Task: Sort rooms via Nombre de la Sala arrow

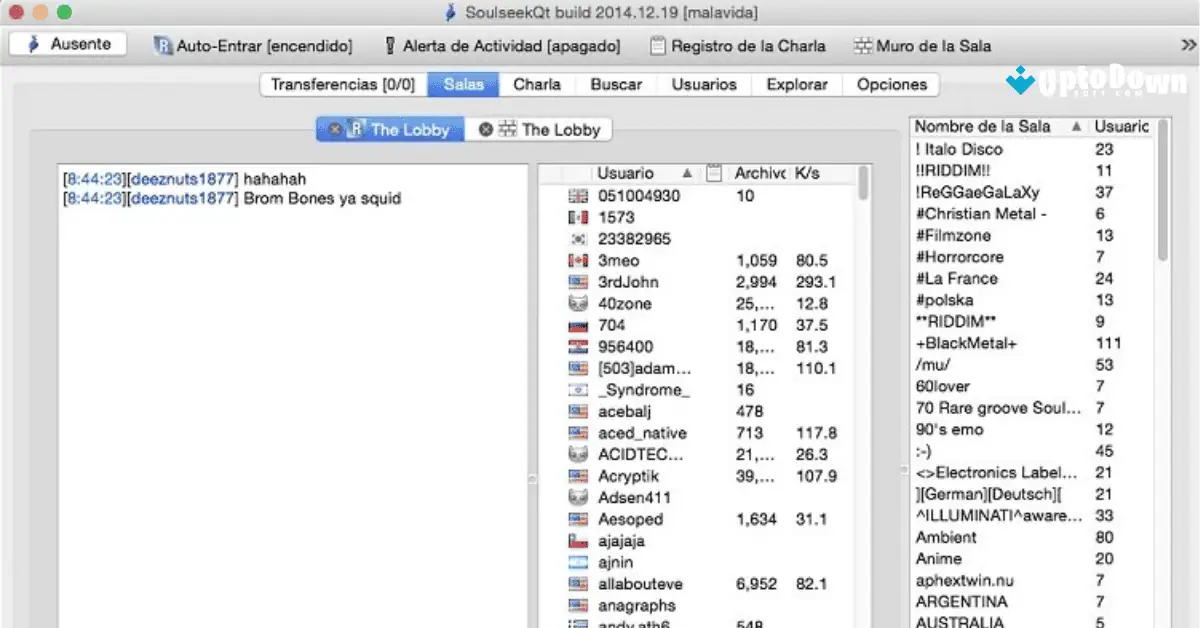Action: point(1077,126)
